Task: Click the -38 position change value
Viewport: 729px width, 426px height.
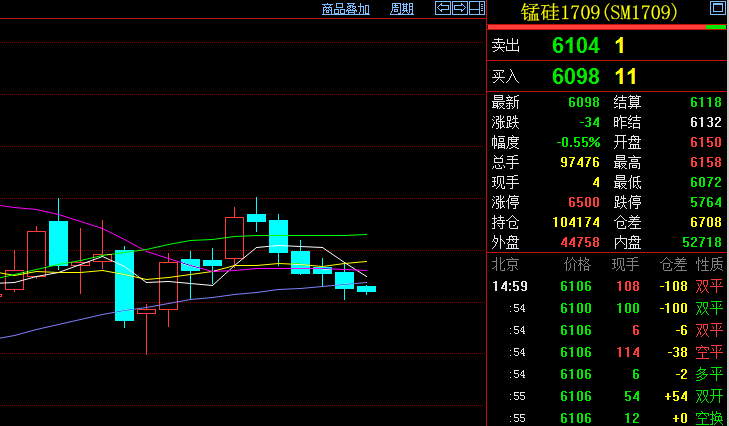Action: point(677,353)
